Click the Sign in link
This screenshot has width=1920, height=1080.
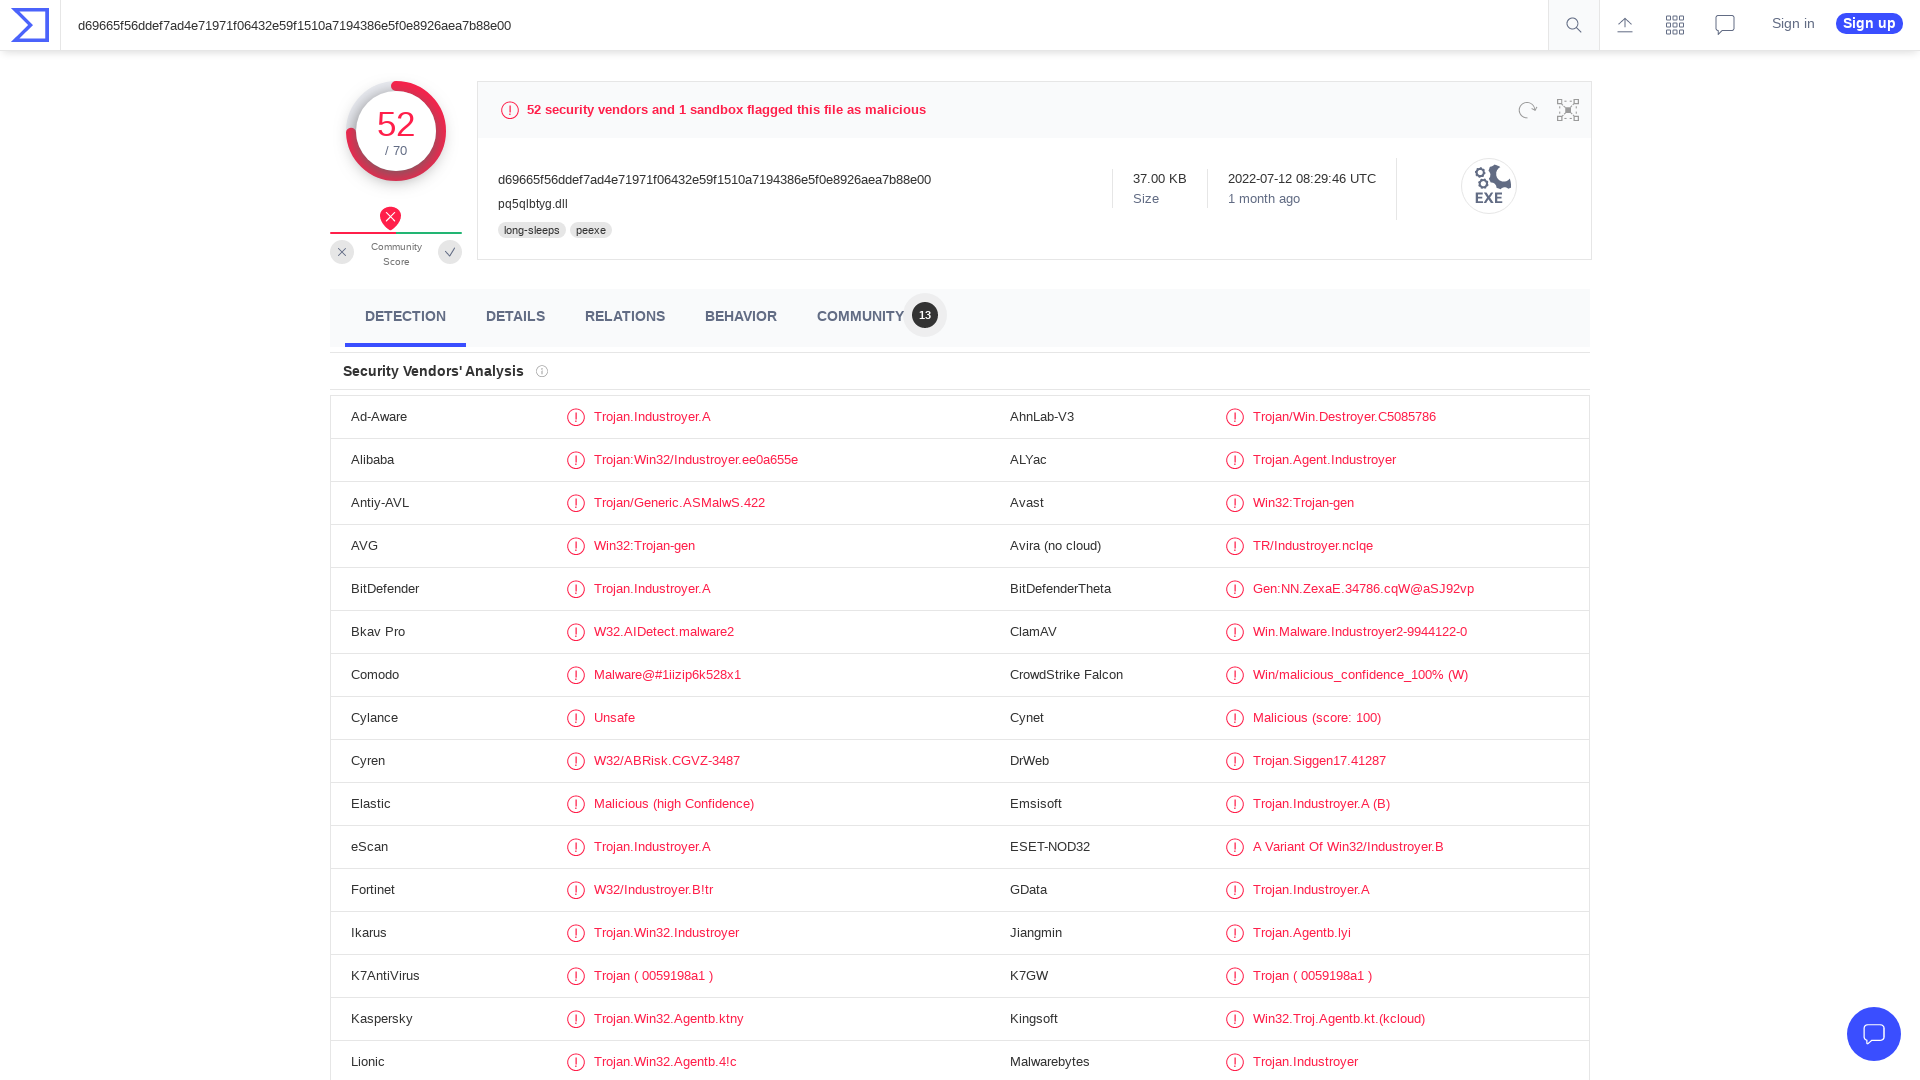point(1793,24)
